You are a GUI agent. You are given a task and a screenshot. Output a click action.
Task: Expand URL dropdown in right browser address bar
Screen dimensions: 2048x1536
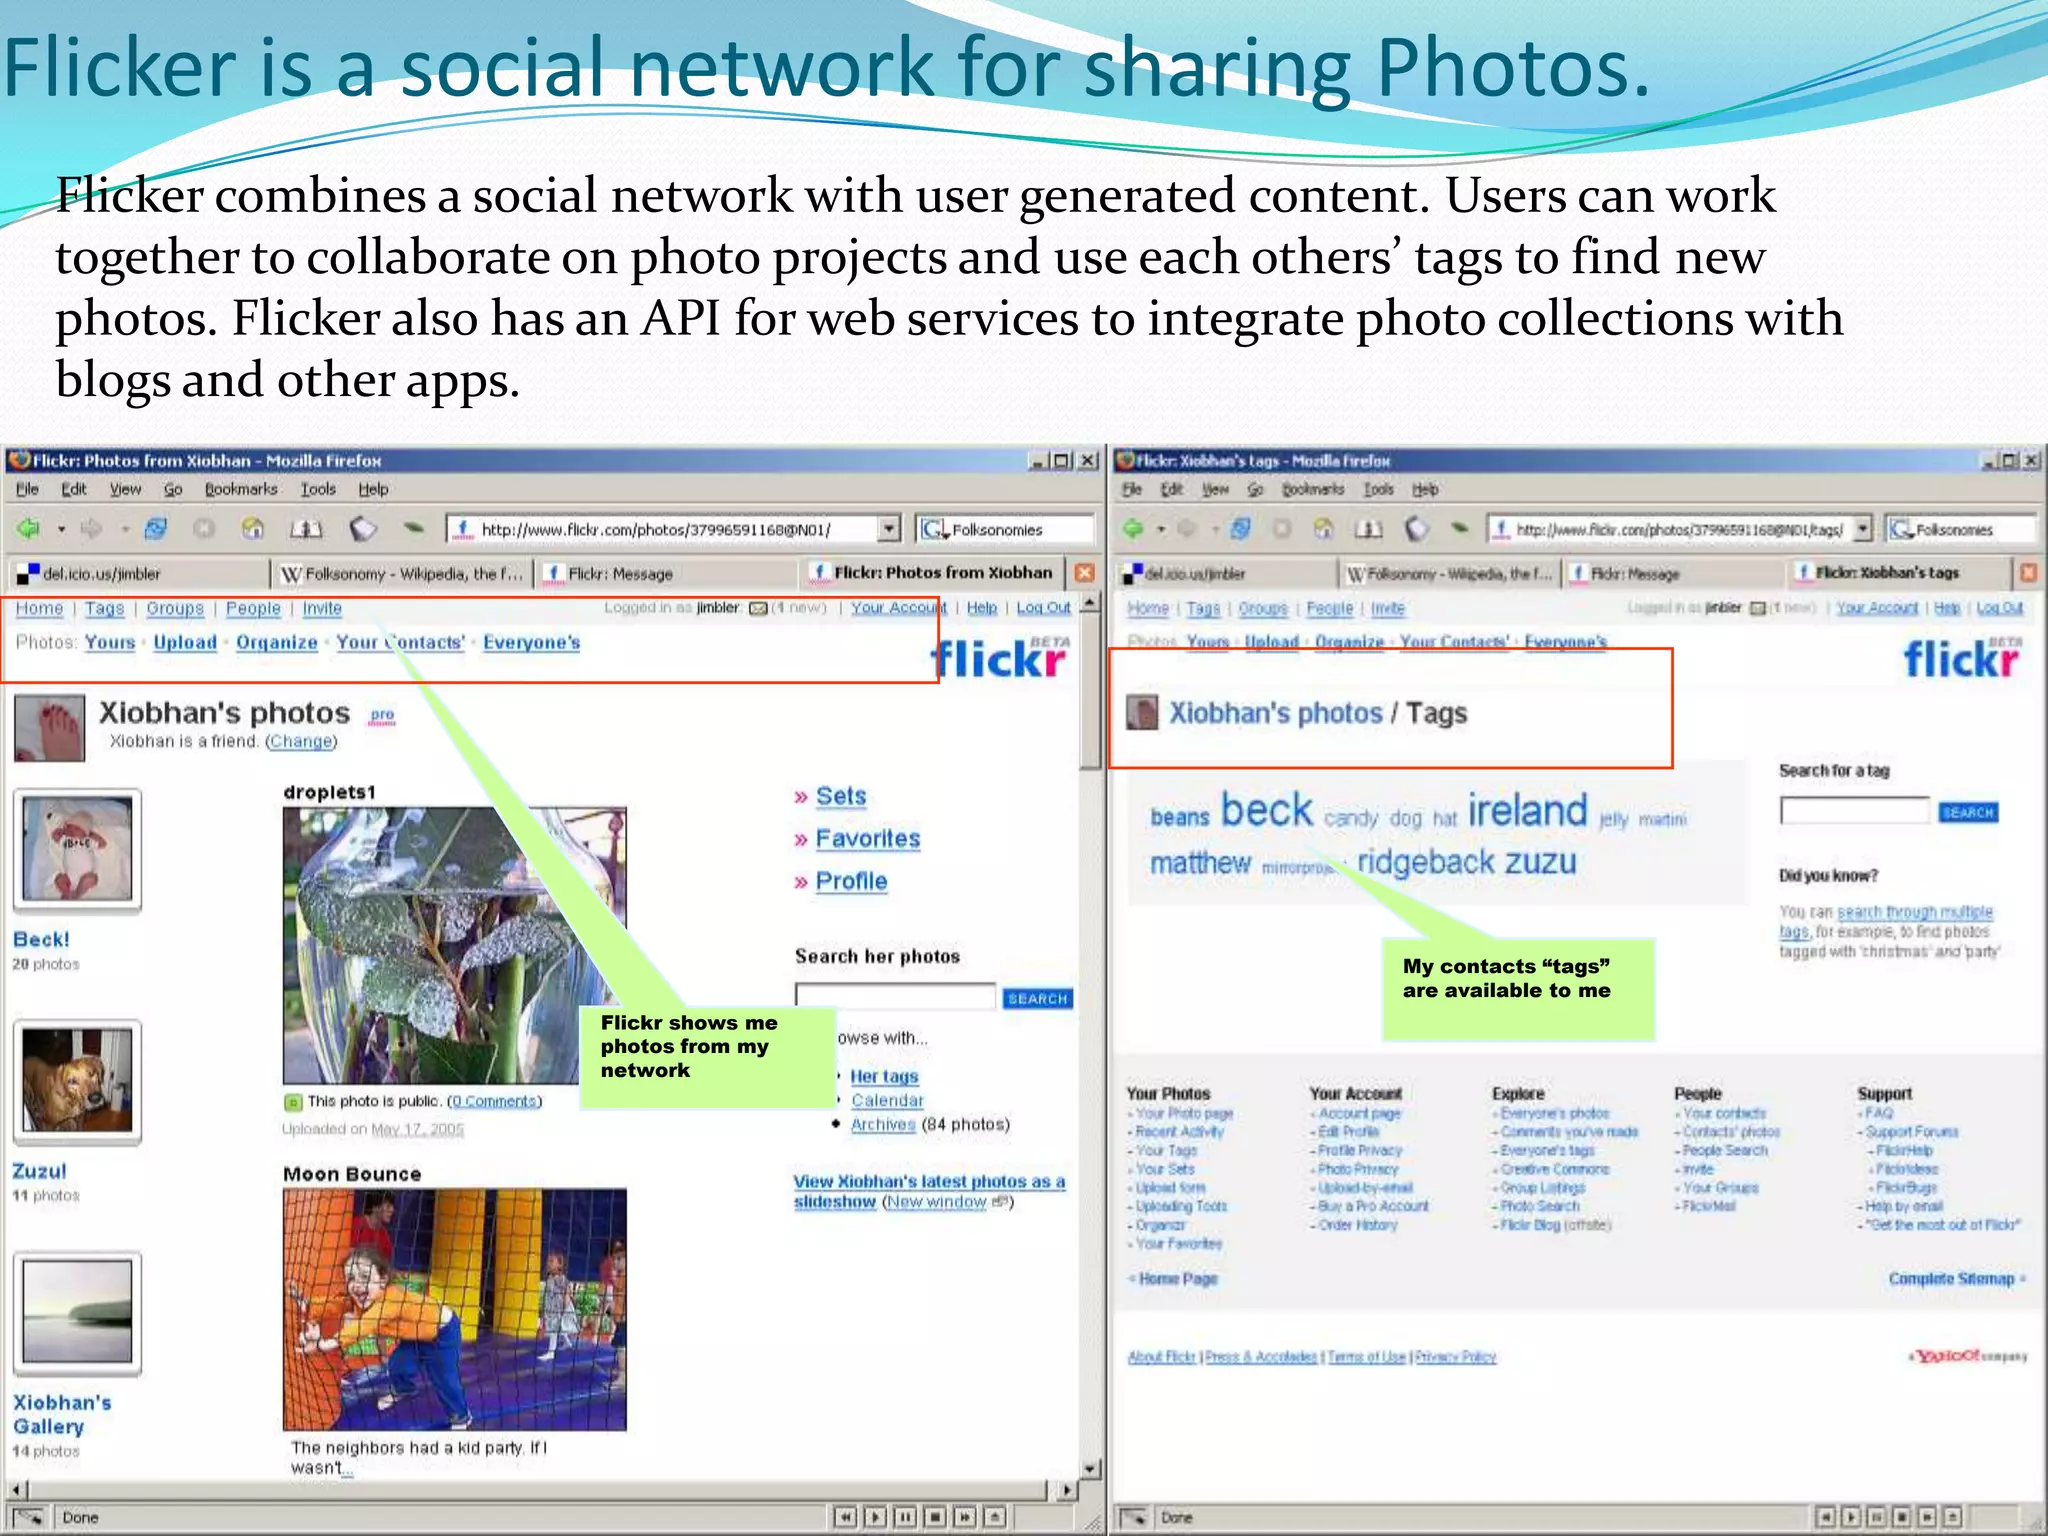[1862, 528]
